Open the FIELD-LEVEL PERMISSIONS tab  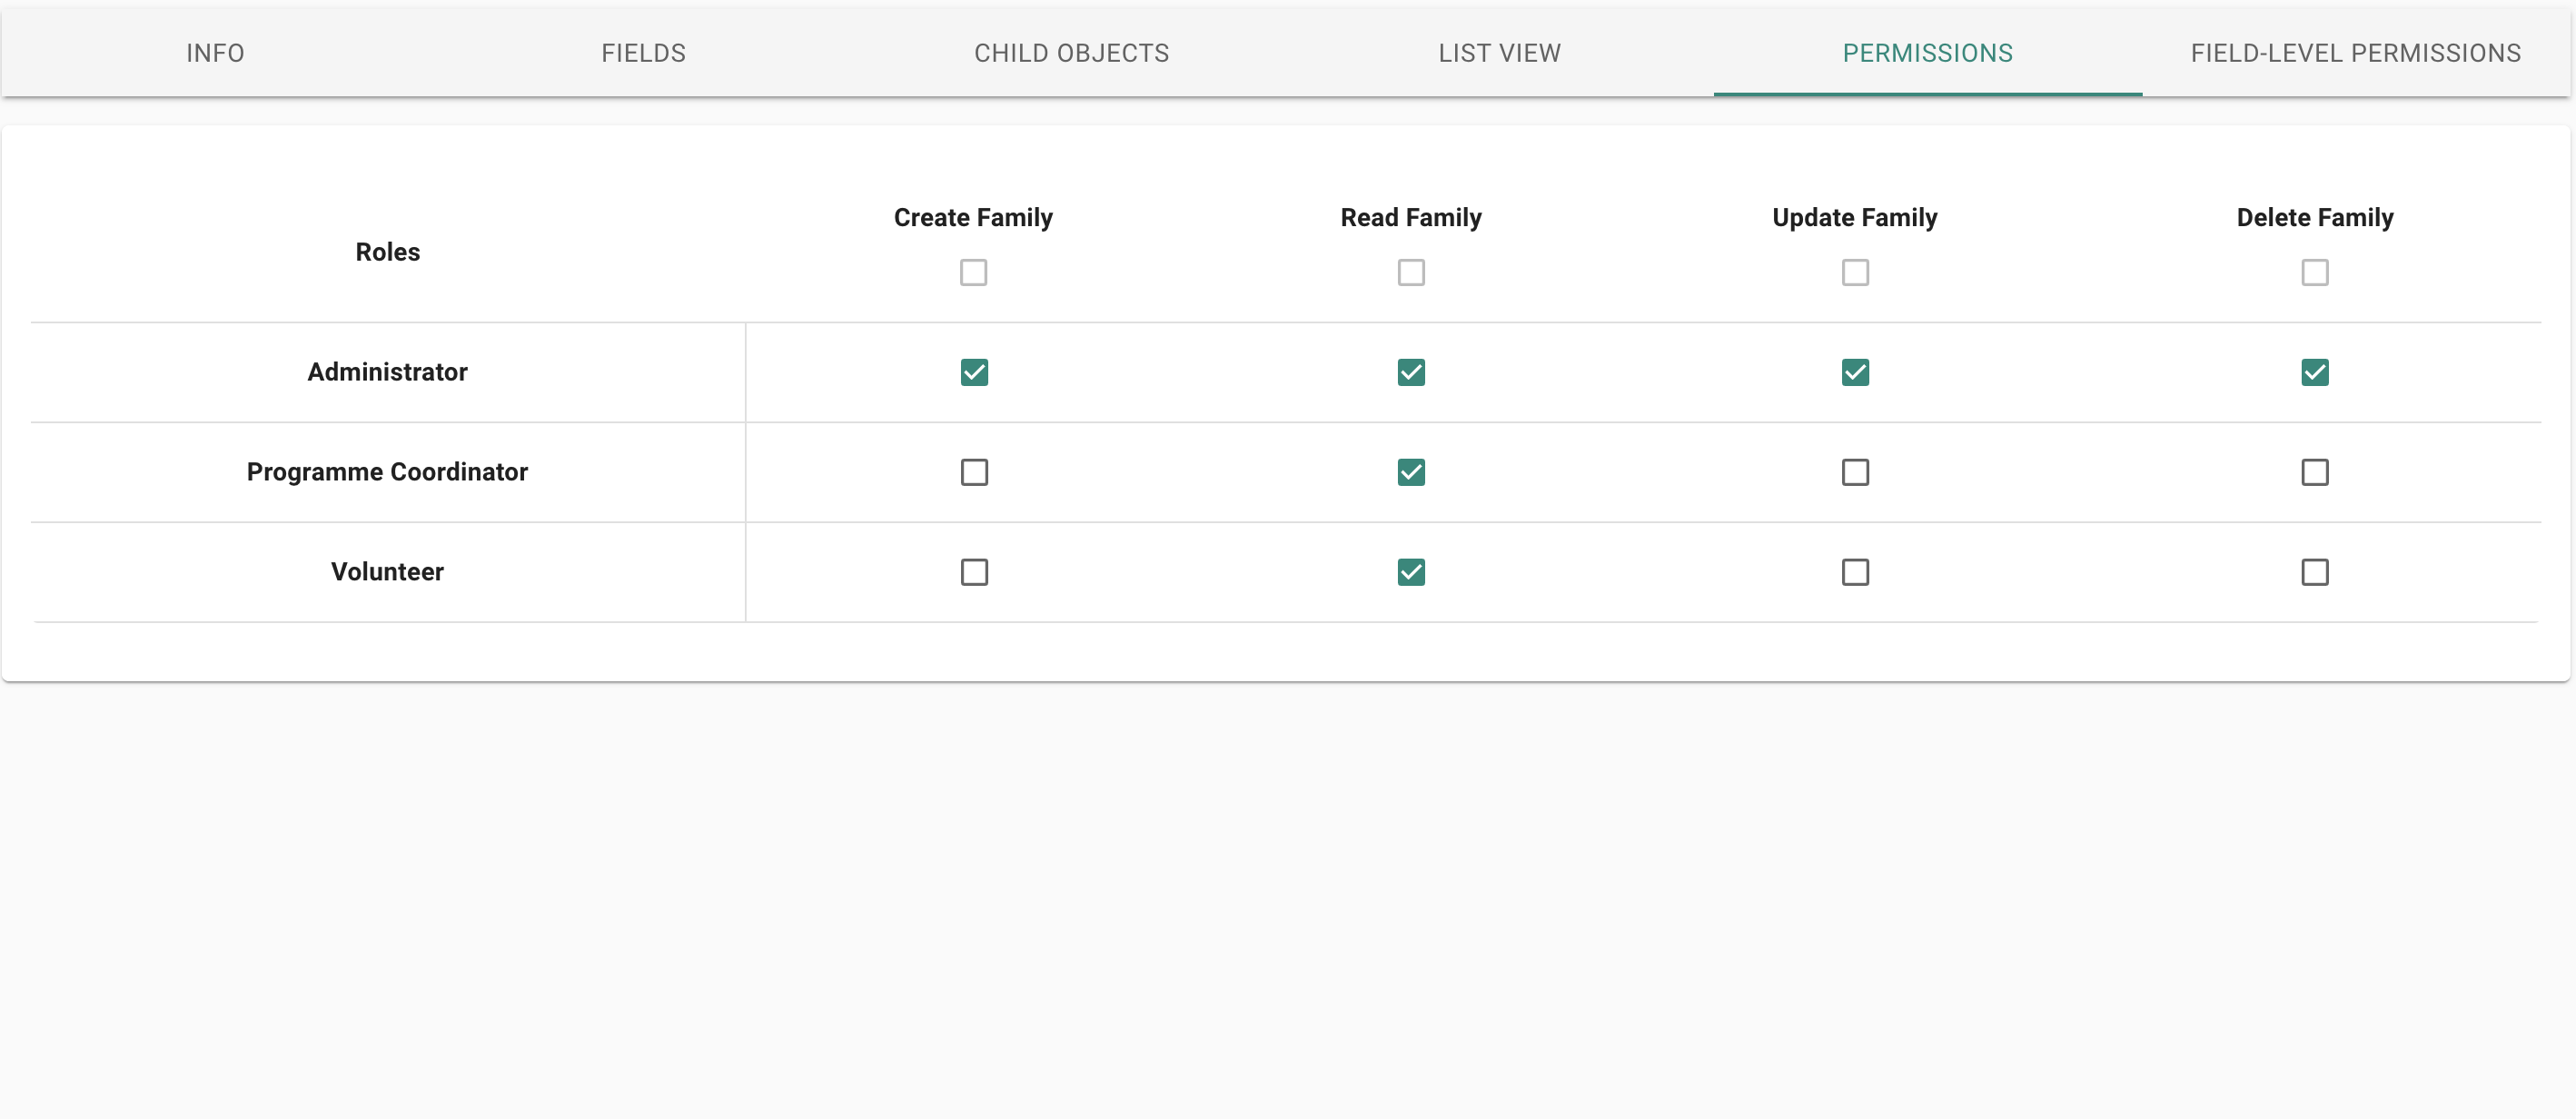2355,53
